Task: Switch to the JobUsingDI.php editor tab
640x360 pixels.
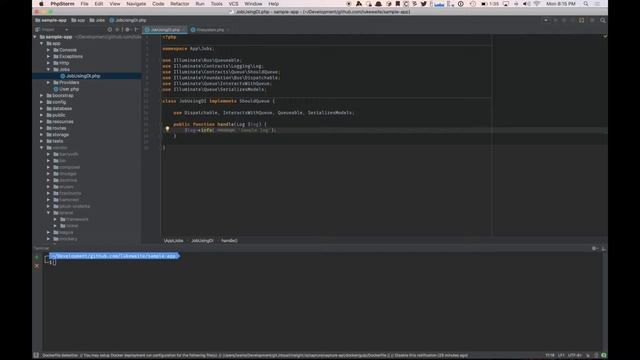Action: 164,30
